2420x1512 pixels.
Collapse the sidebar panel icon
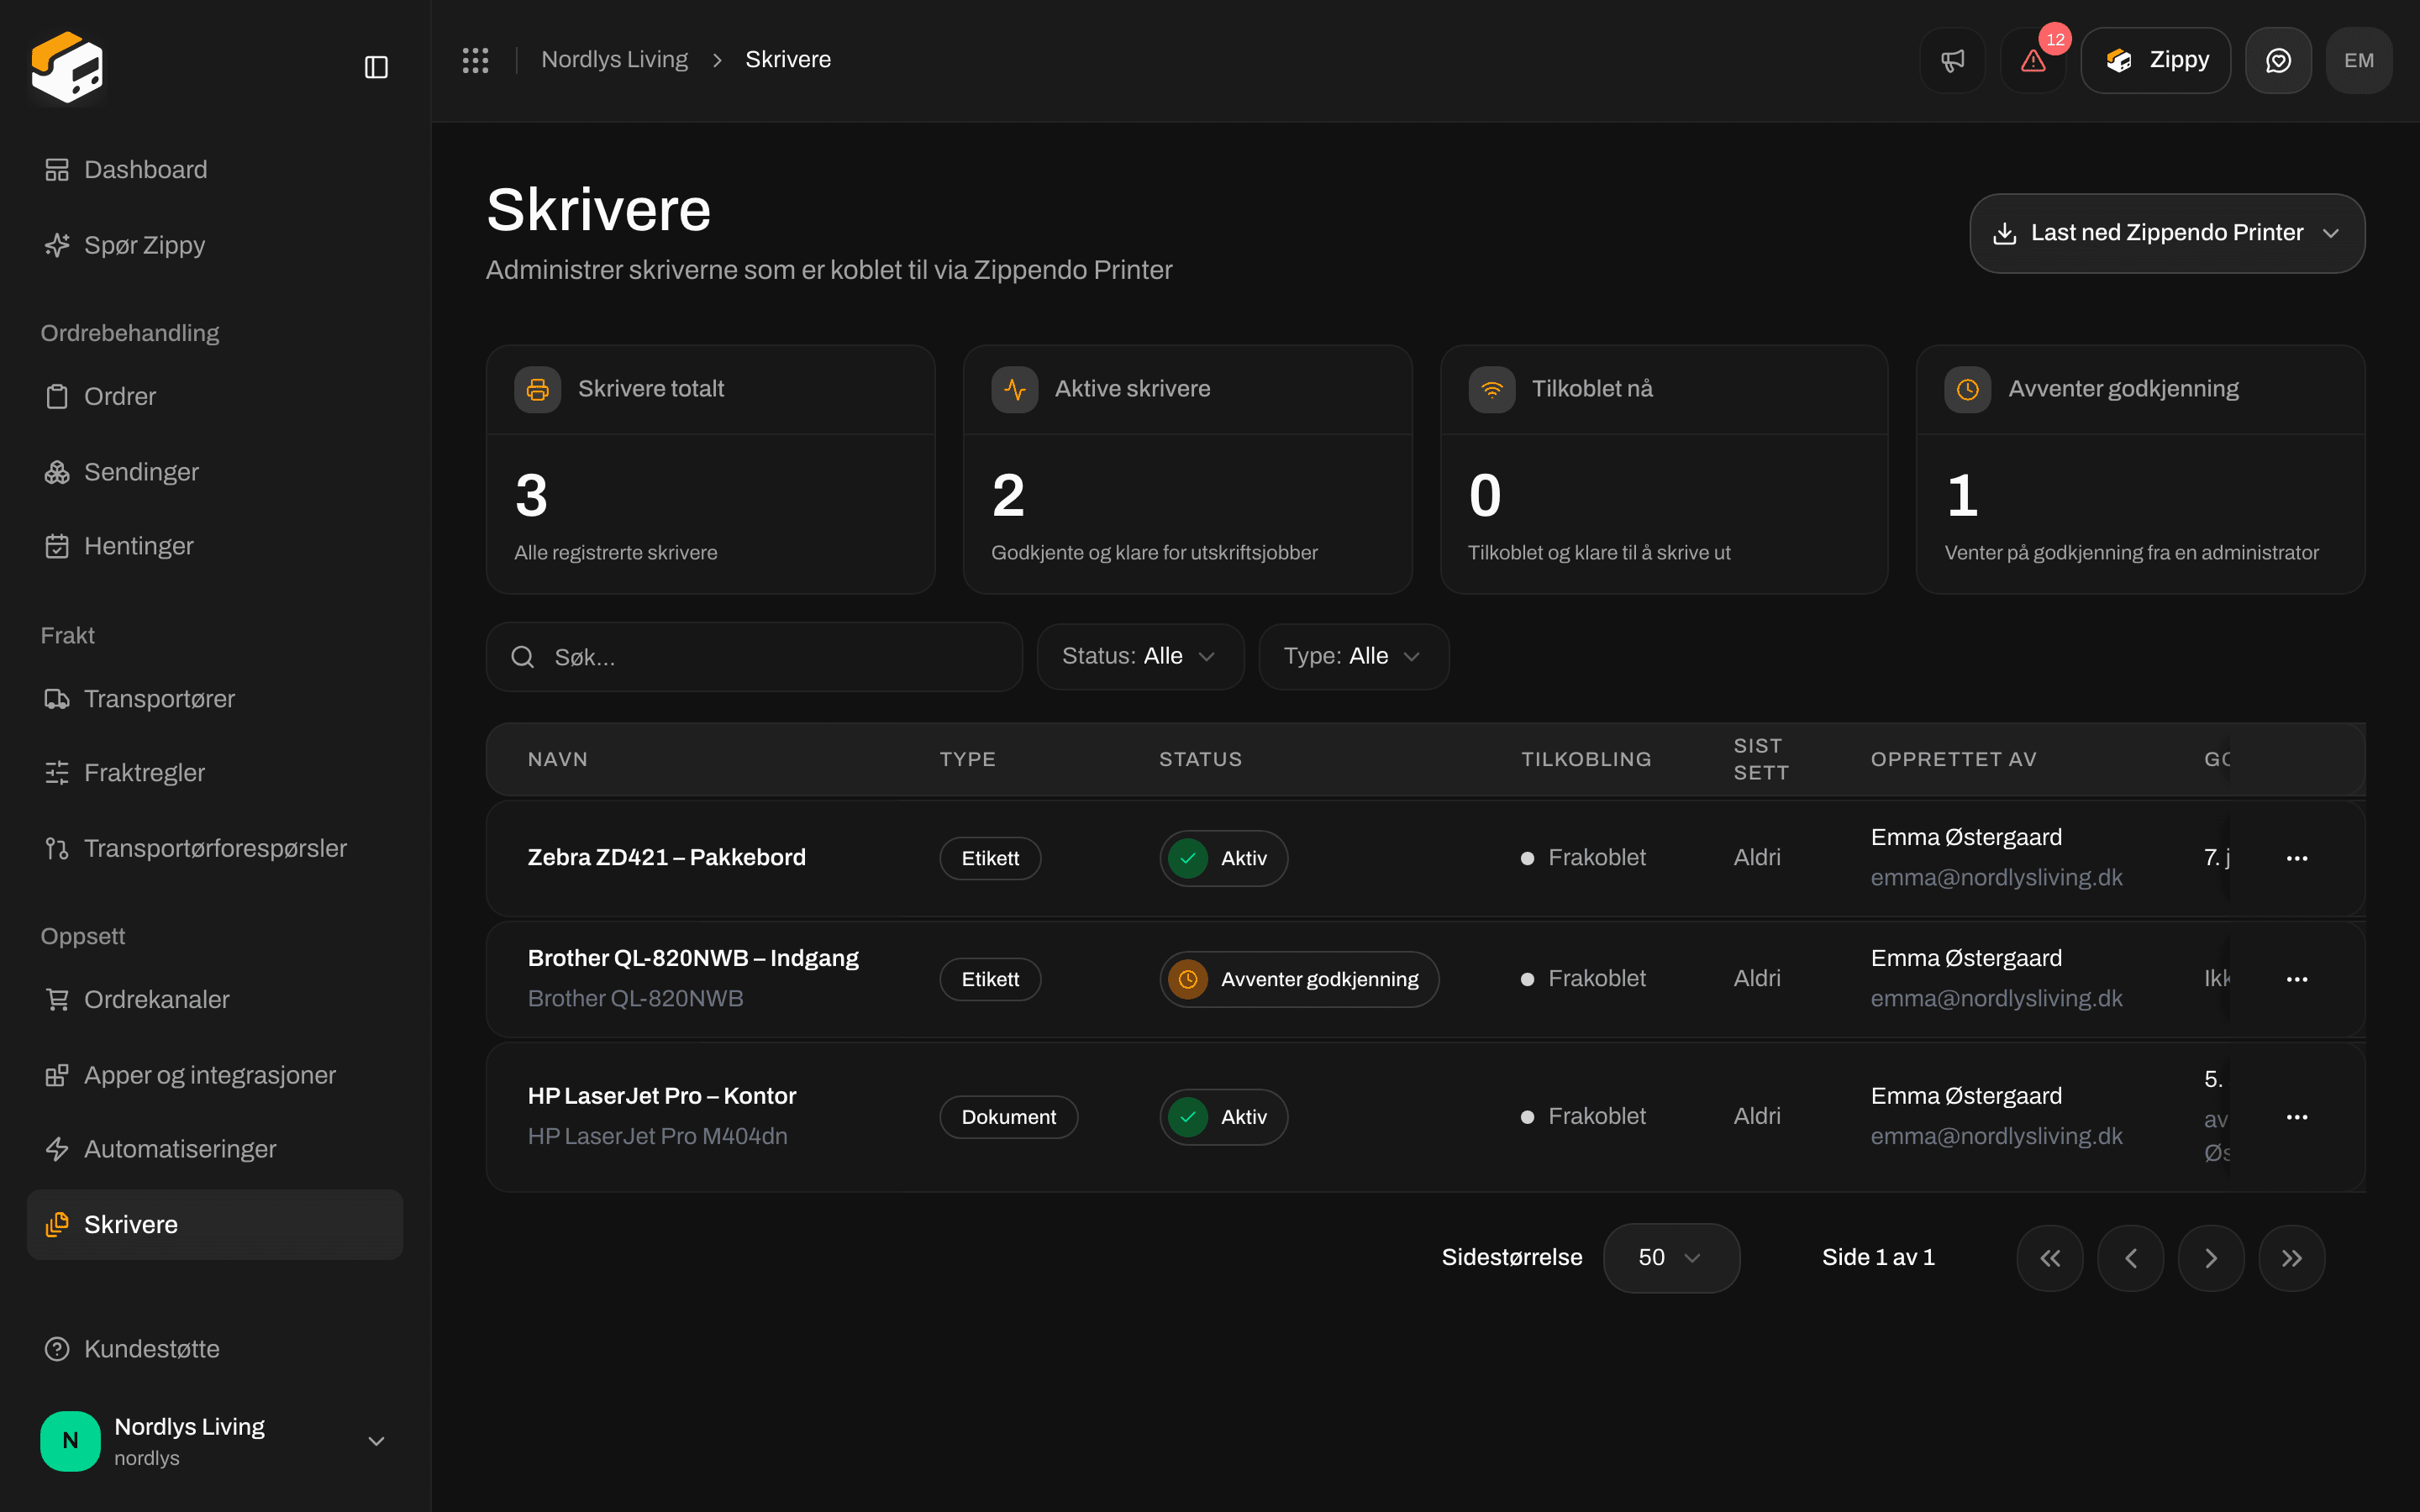point(376,67)
